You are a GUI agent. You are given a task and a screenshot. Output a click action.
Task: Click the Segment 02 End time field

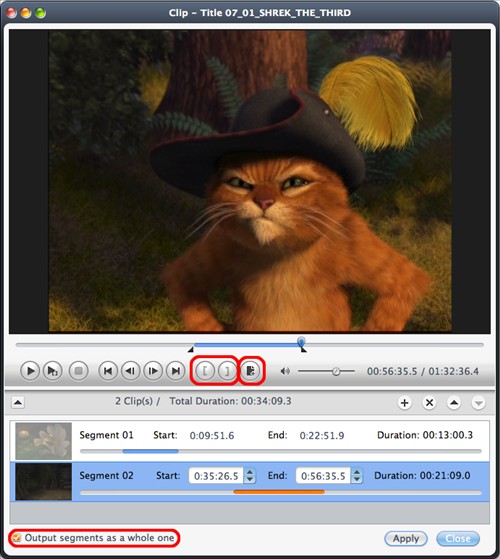(x=323, y=476)
